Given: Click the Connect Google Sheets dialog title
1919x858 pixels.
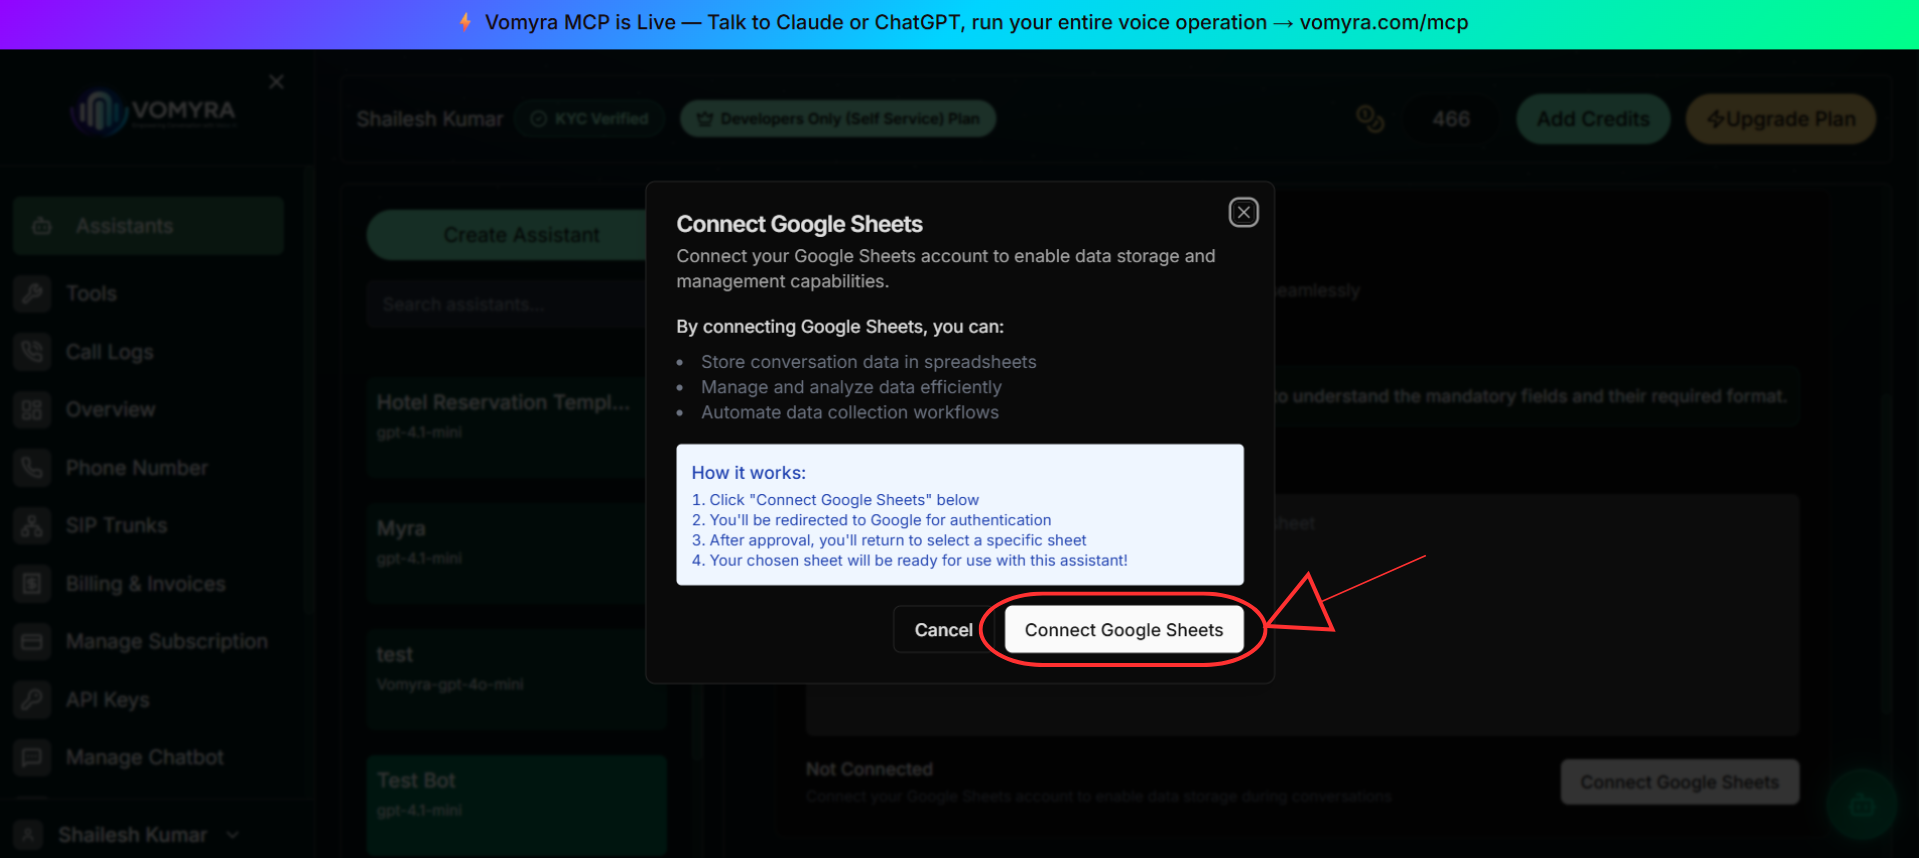Looking at the screenshot, I should pos(799,224).
